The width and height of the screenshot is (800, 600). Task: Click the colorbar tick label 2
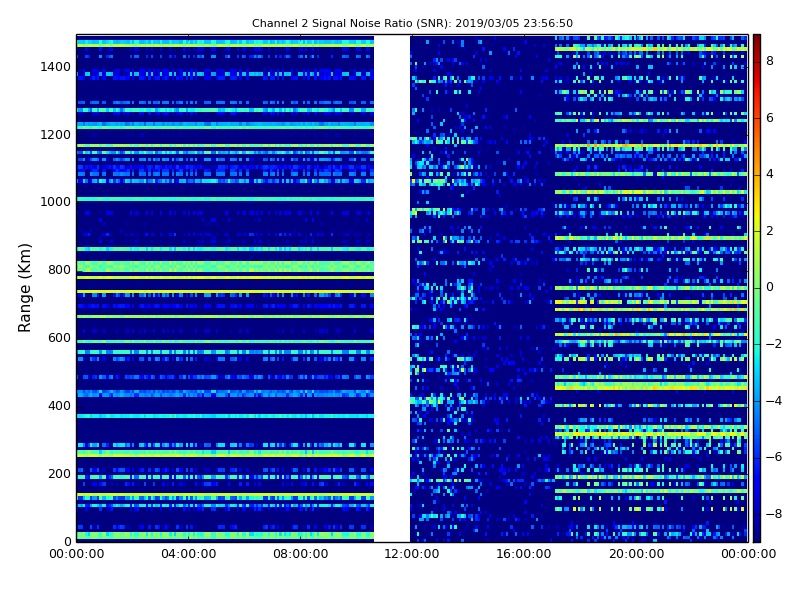tap(770, 231)
